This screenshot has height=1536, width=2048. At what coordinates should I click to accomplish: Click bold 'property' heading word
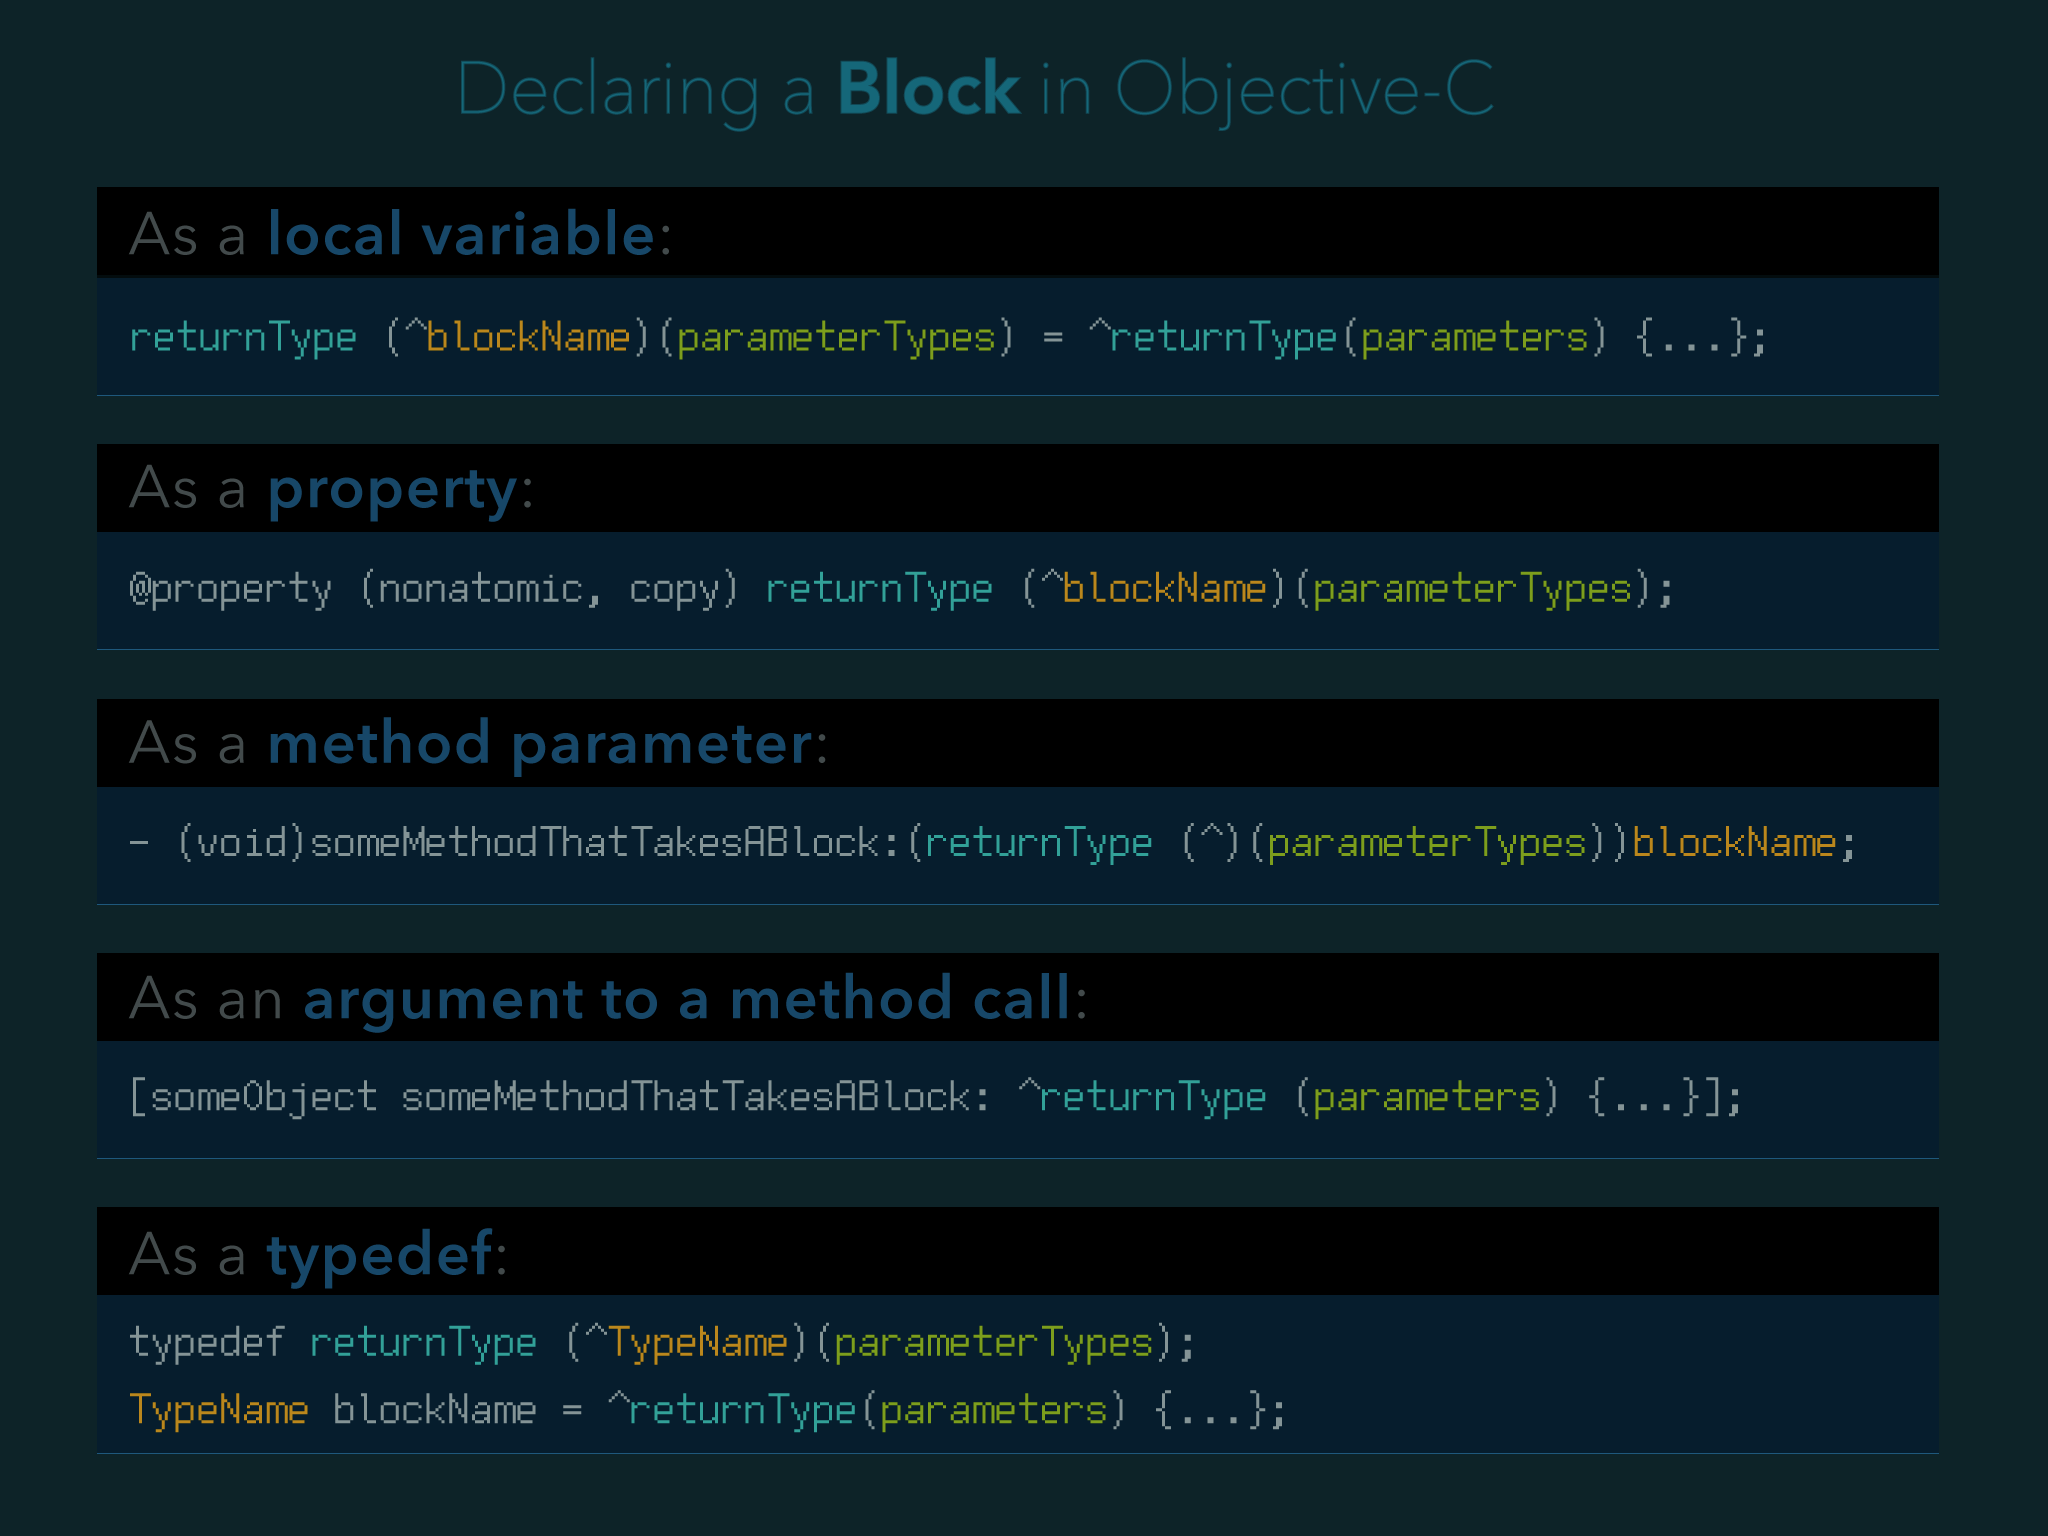point(392,489)
